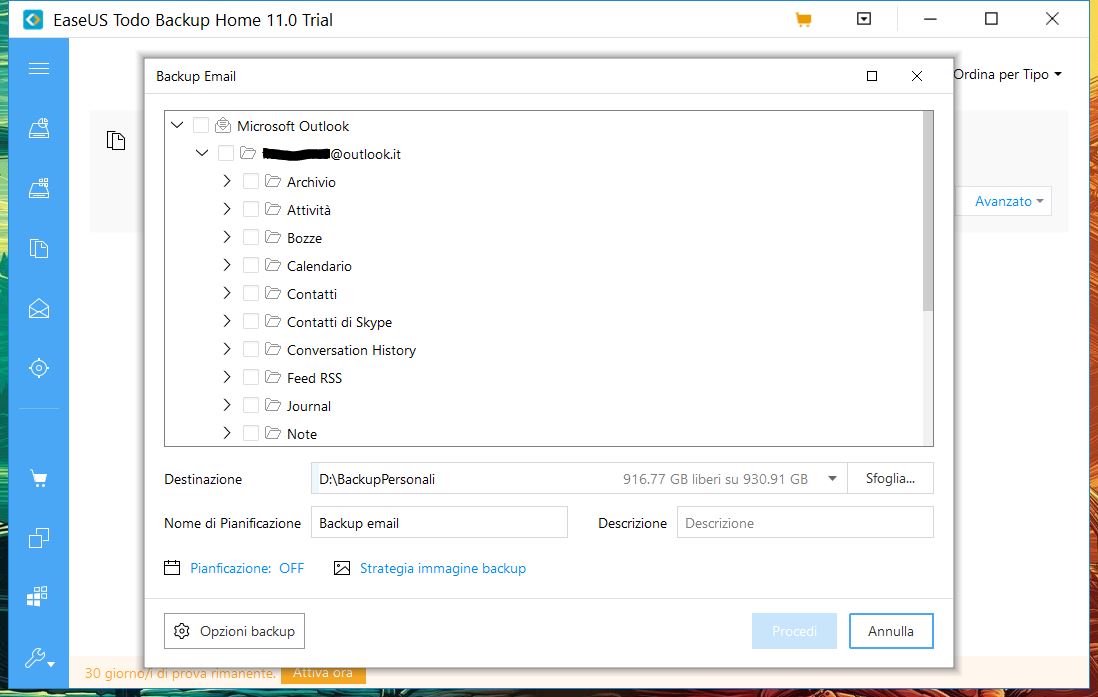The width and height of the screenshot is (1098, 697).
Task: Maximize the Backup Email dialog
Action: 872,76
